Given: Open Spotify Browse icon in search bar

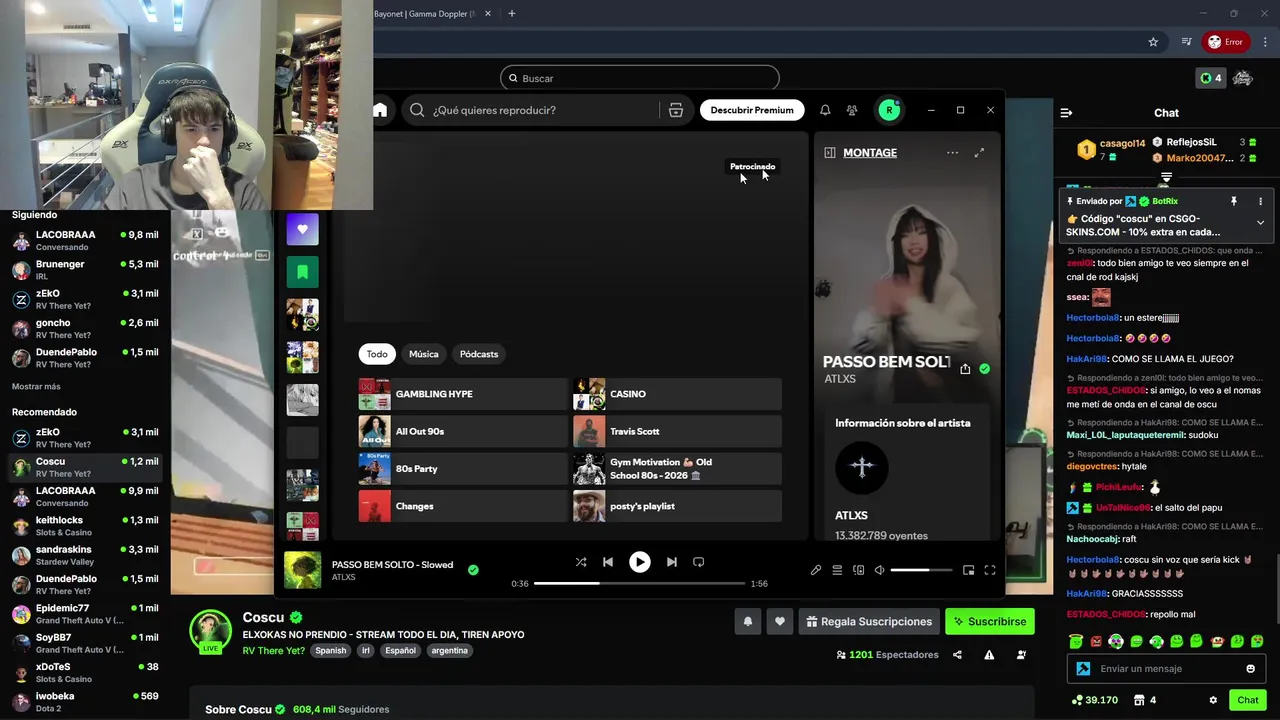Looking at the screenshot, I should point(676,110).
